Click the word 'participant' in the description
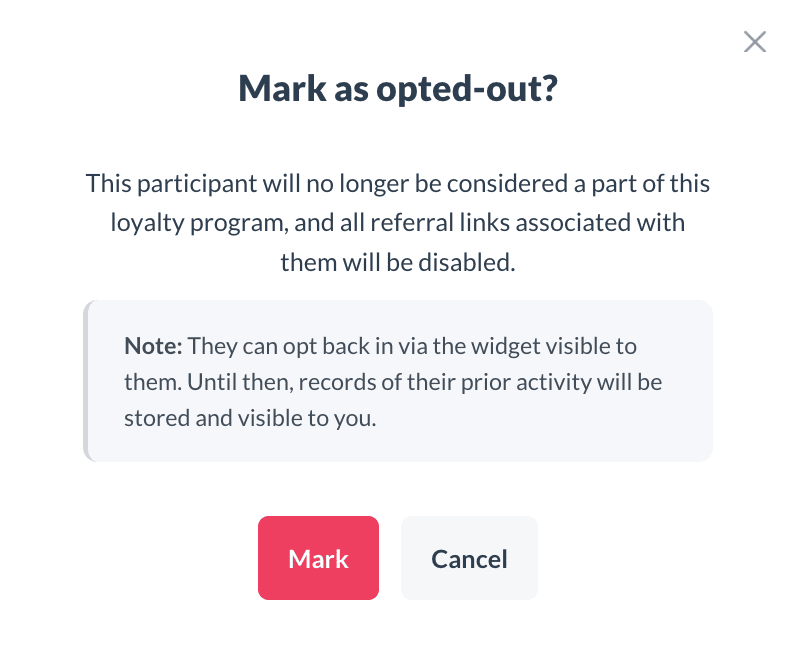This screenshot has height=672, width=794. click(x=191, y=184)
